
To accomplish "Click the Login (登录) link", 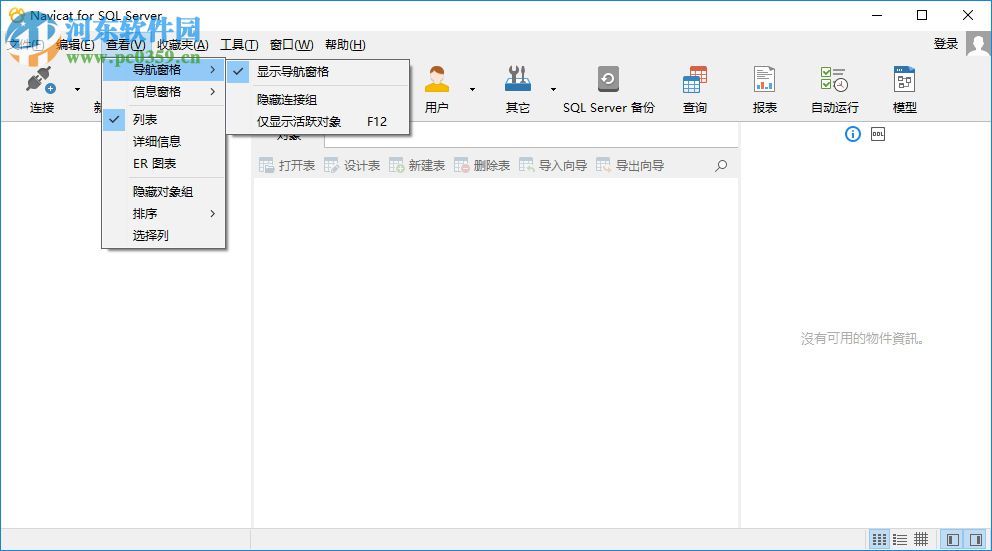I will click(946, 44).
